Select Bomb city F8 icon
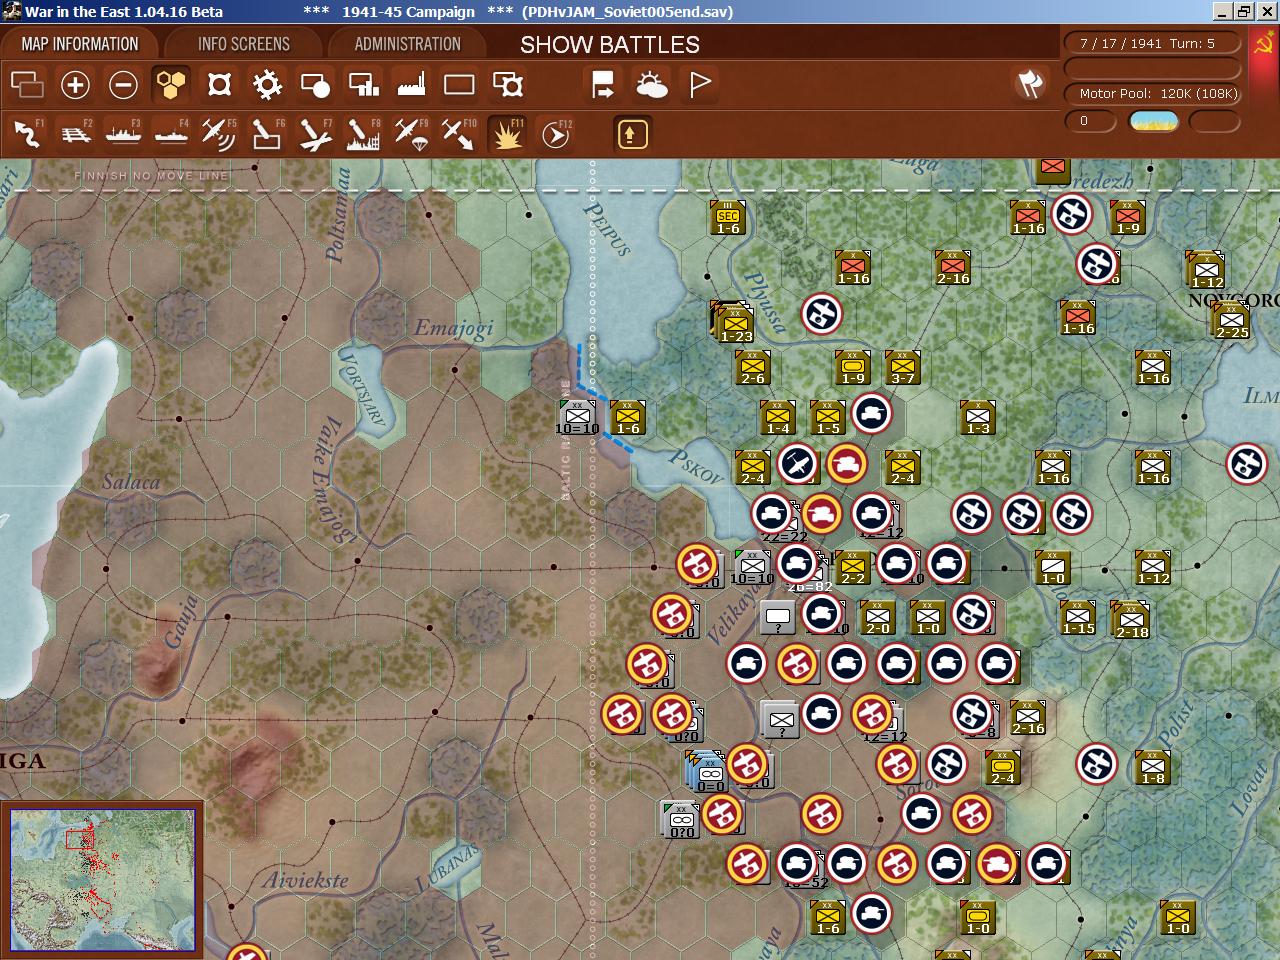The height and width of the screenshot is (960, 1280). tap(363, 133)
